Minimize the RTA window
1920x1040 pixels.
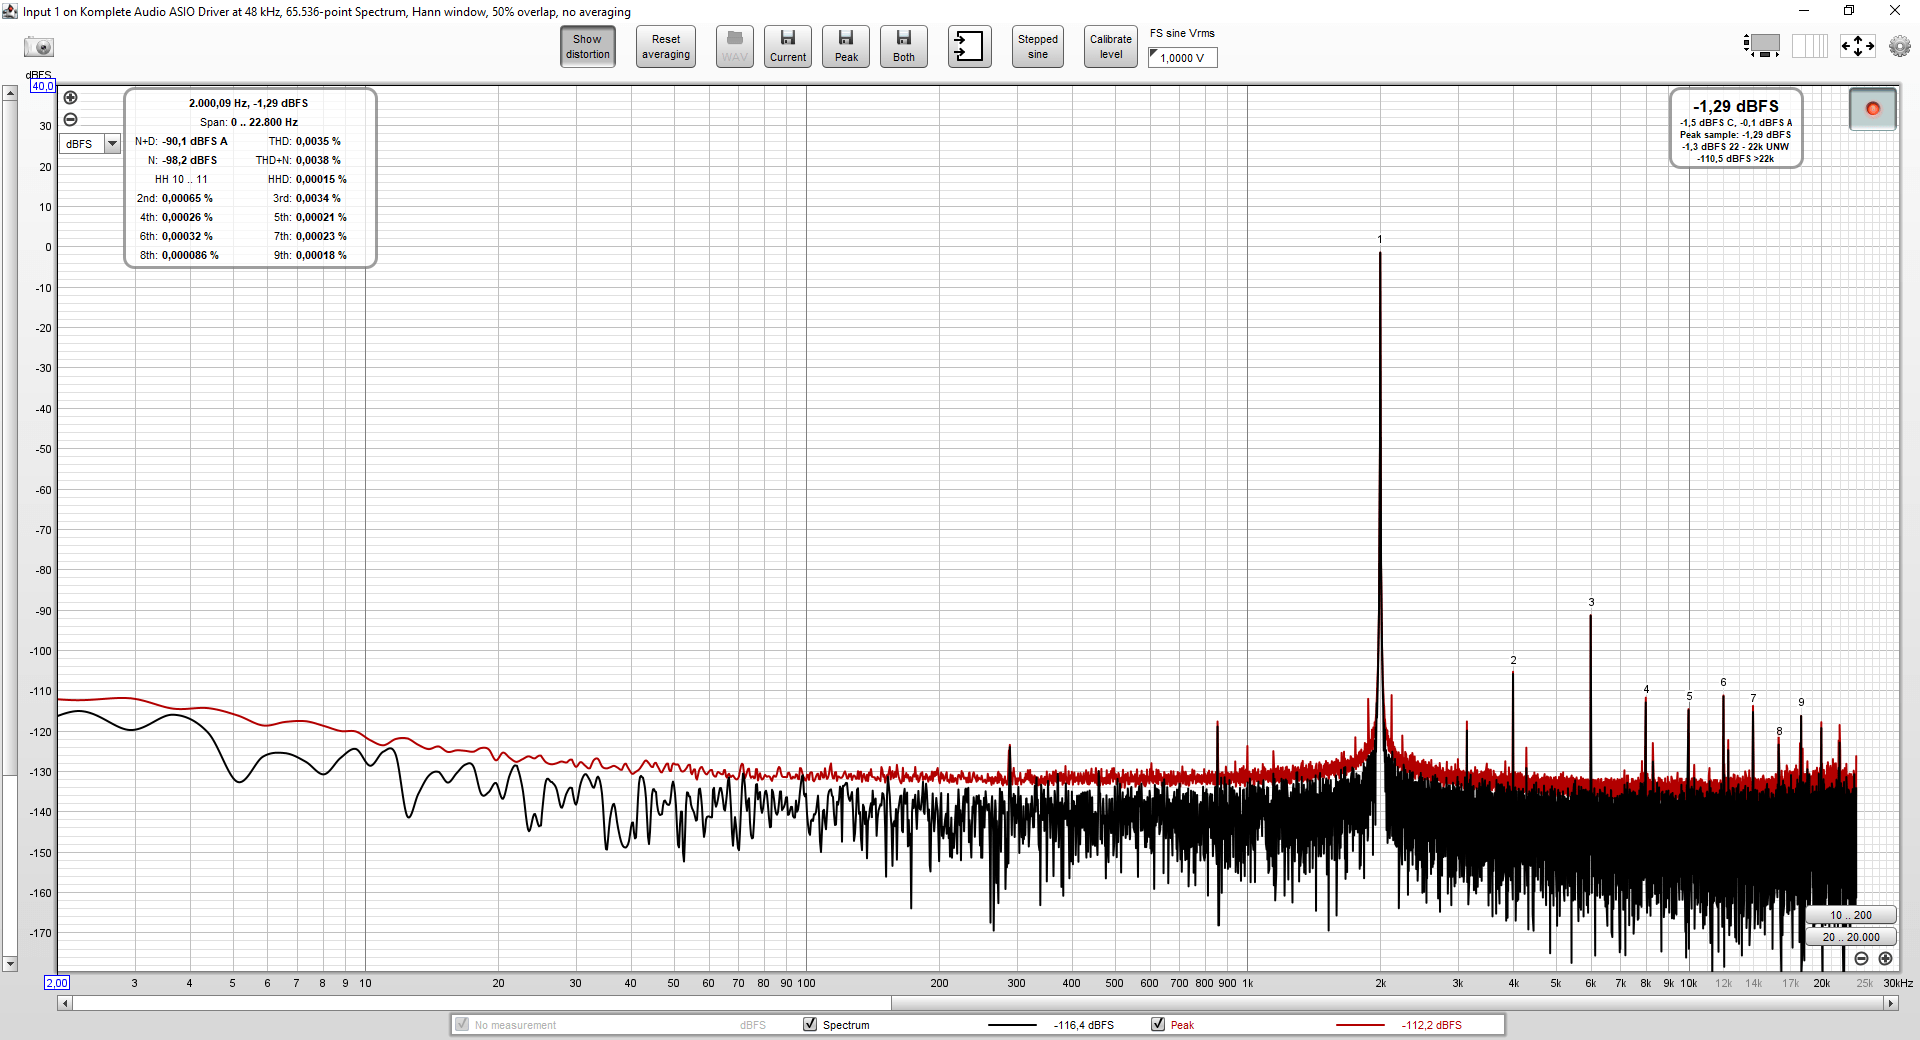(1804, 11)
